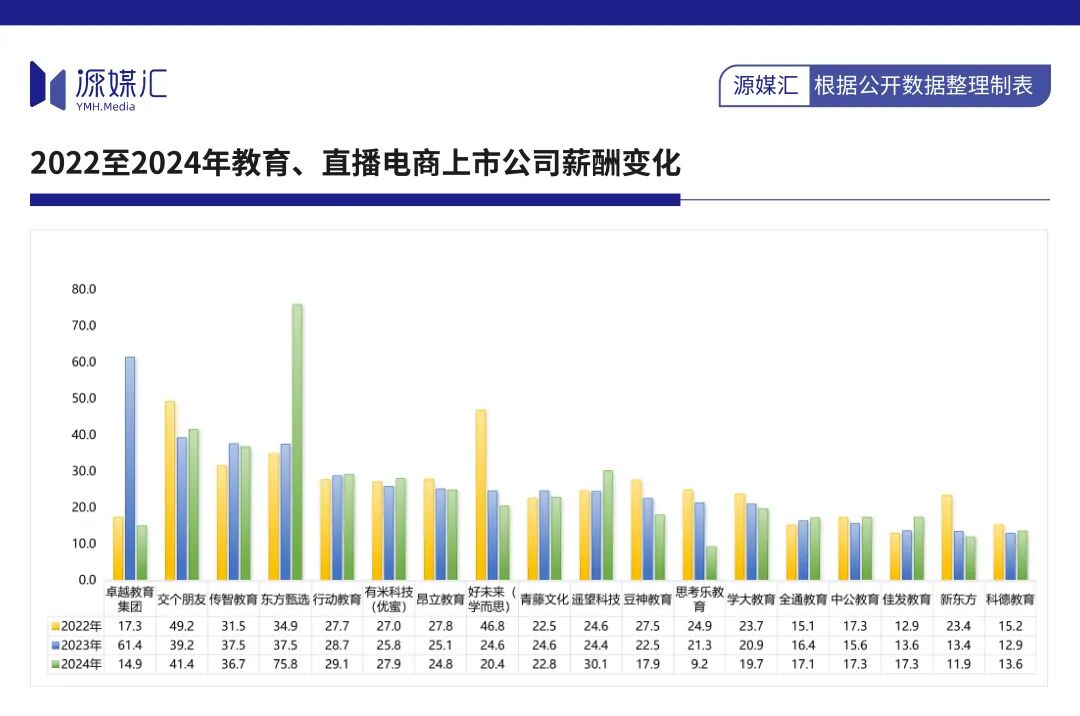Click the yellow 2022年 legend swatch
The image size is (1080, 716).
54,625
